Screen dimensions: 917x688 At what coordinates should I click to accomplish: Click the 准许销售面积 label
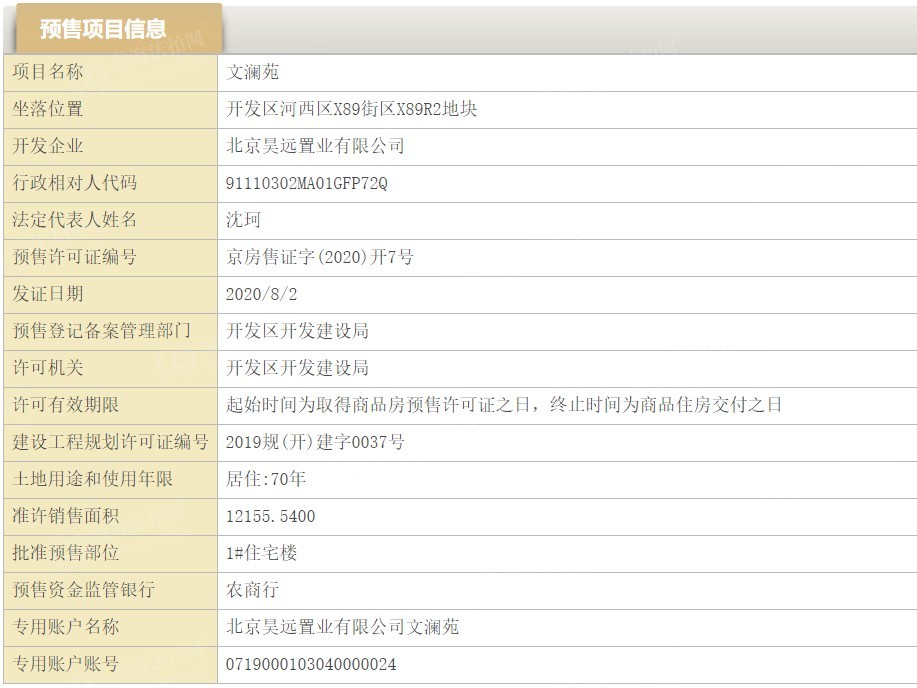point(66,516)
